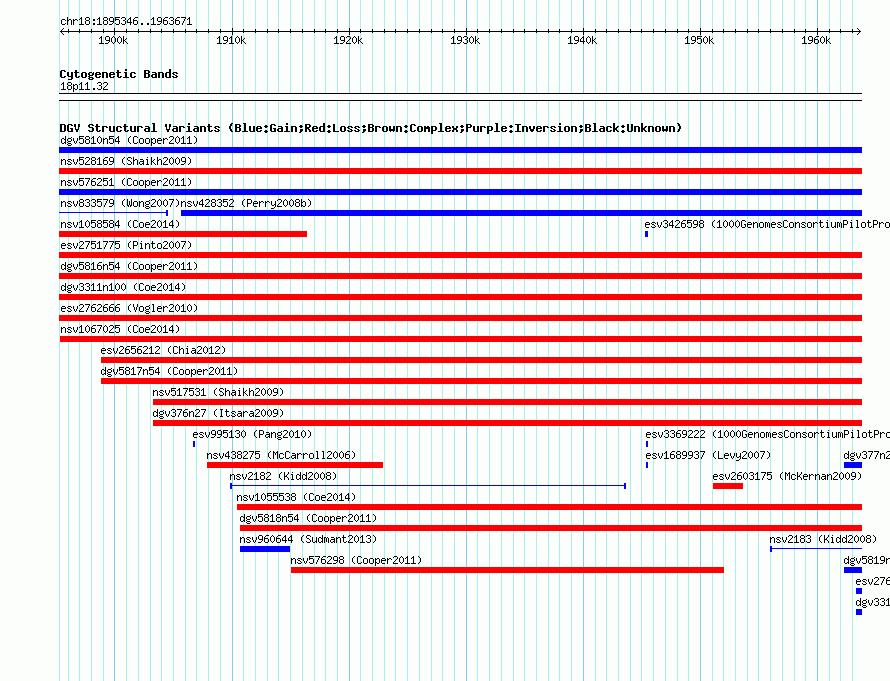Click the 1920k ruler mark
Viewport: 890px width, 681px height.
348,40
